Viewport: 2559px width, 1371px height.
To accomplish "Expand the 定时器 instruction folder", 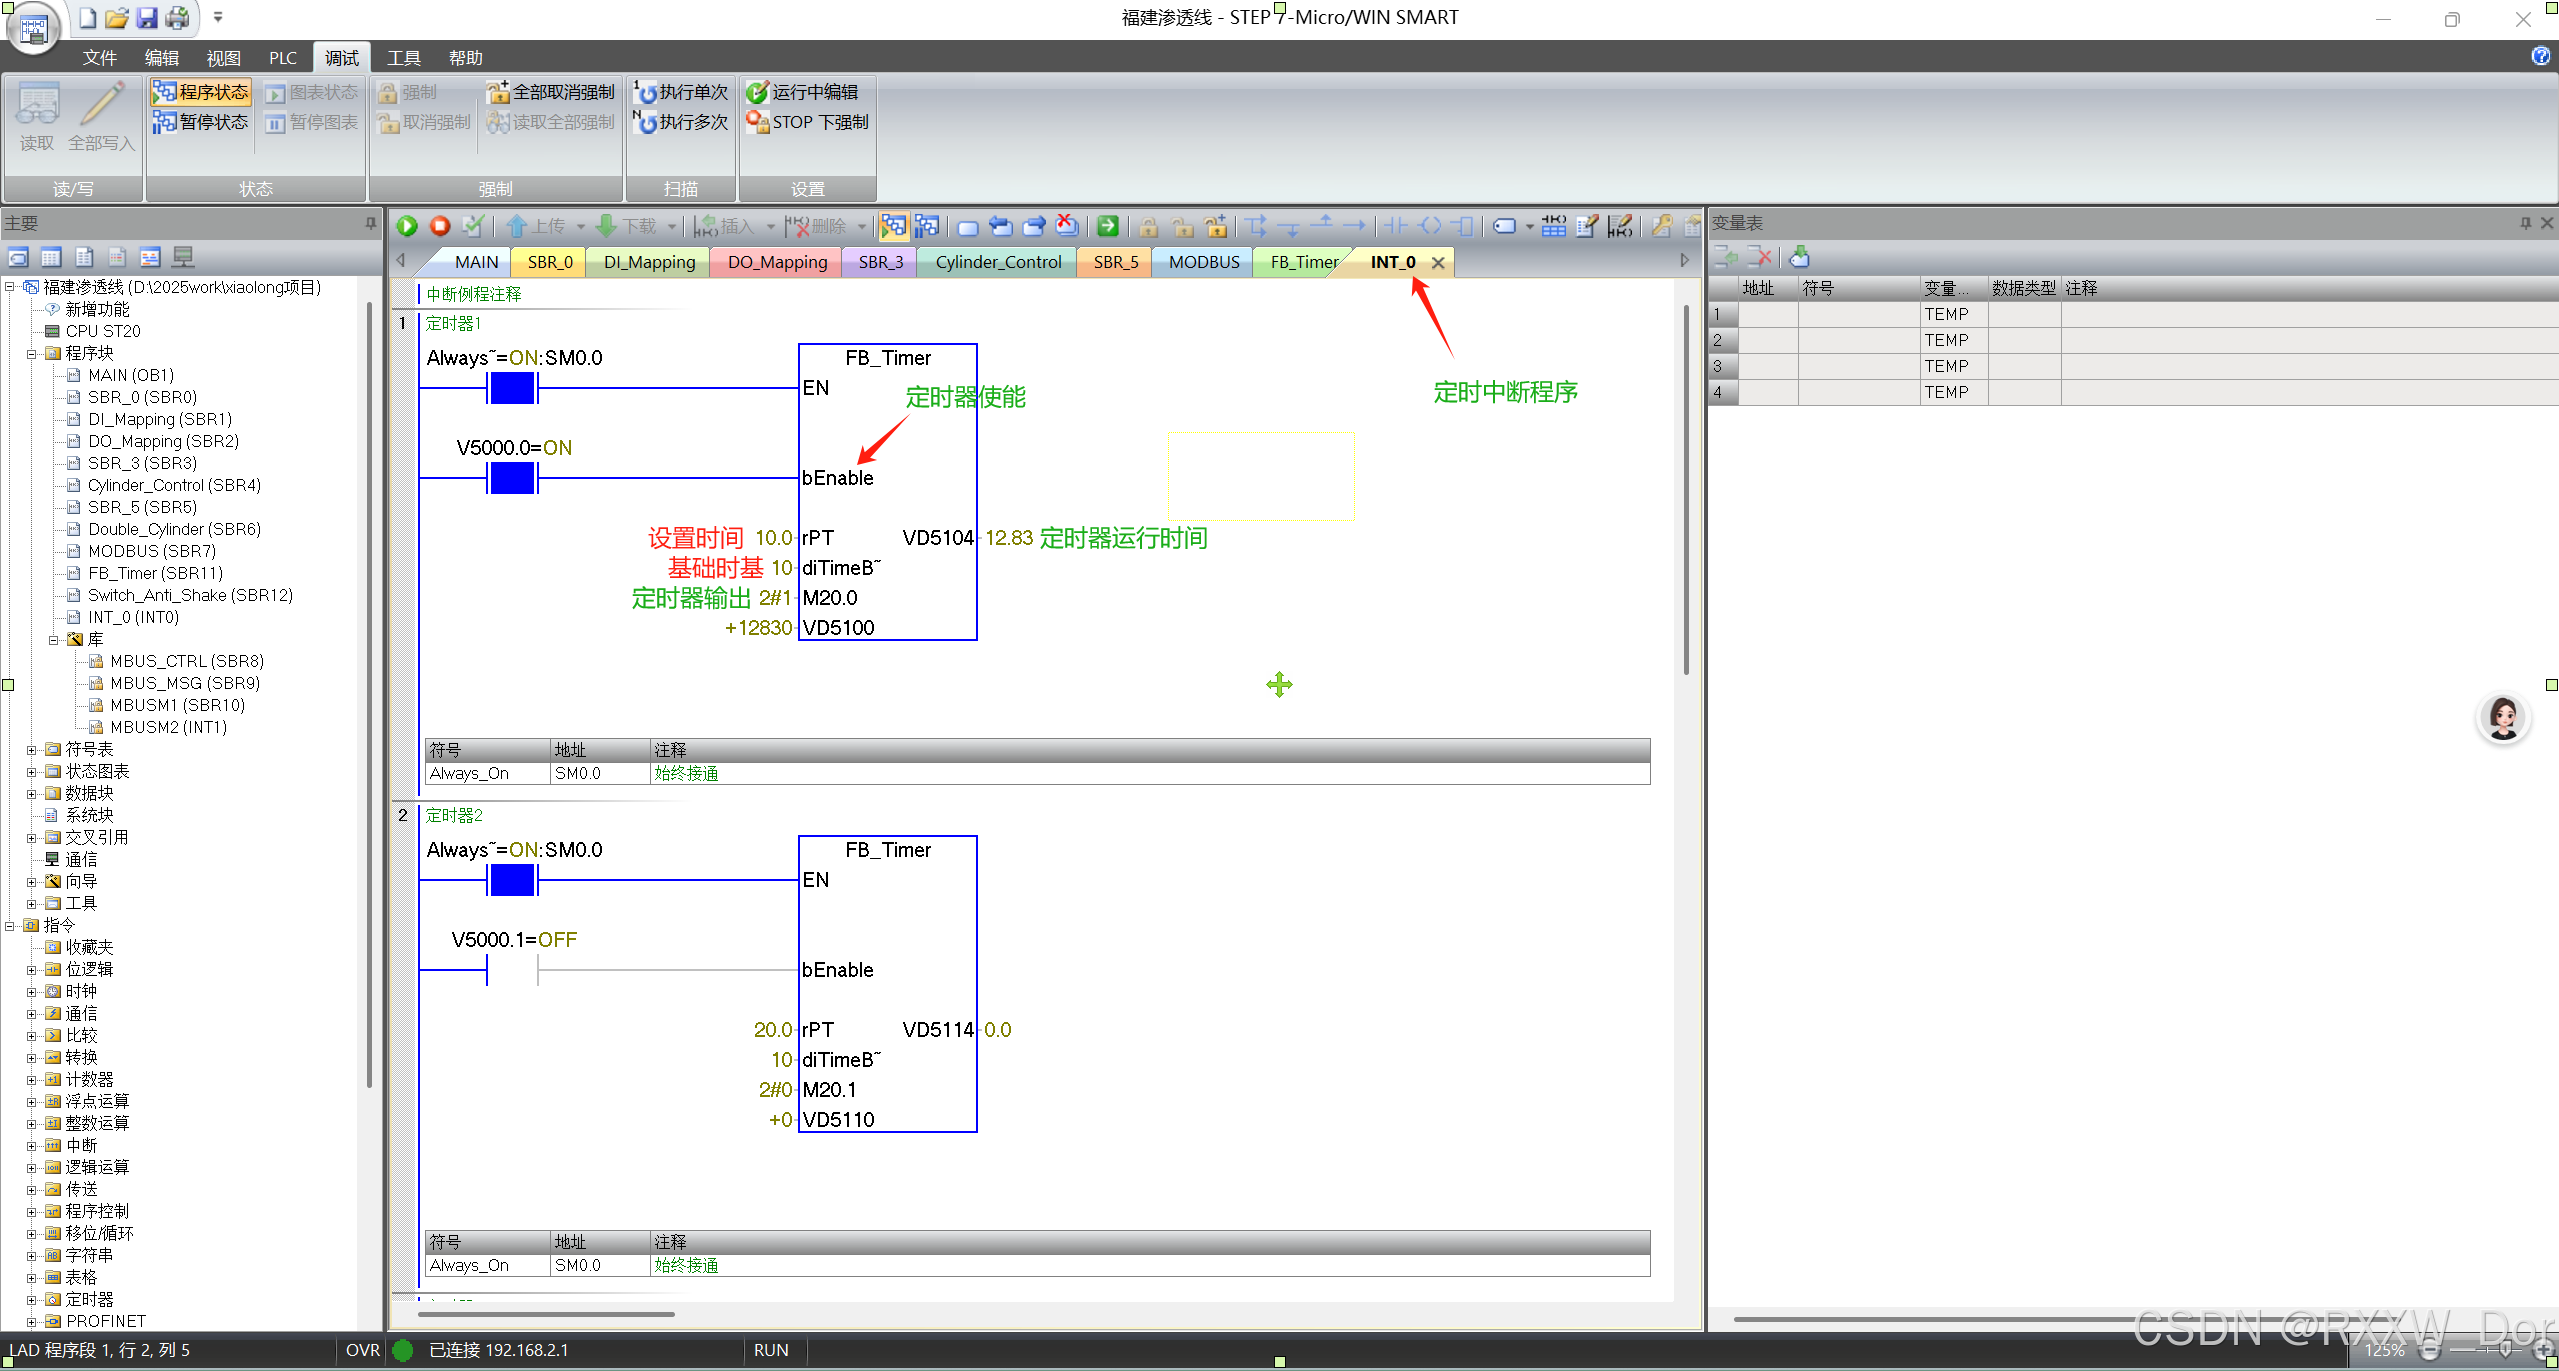I will 32,1300.
